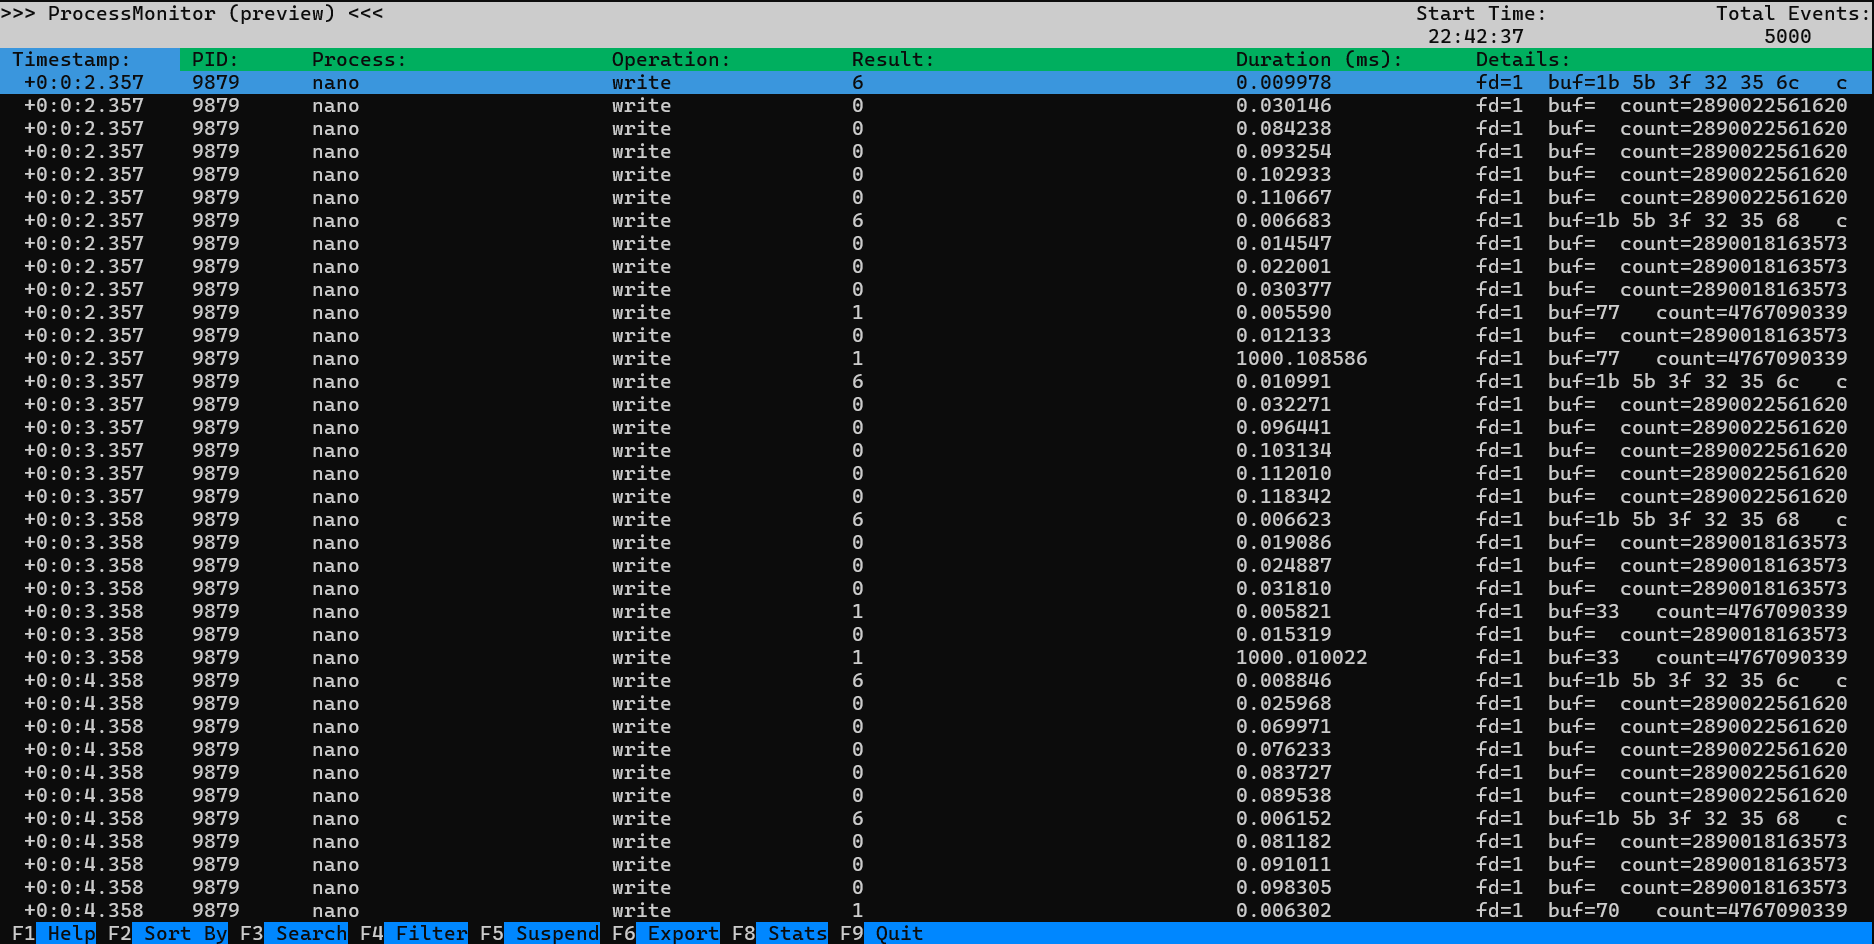The width and height of the screenshot is (1874, 944).
Task: Select the highlighted row with duration 0.009978
Action: 937,83
